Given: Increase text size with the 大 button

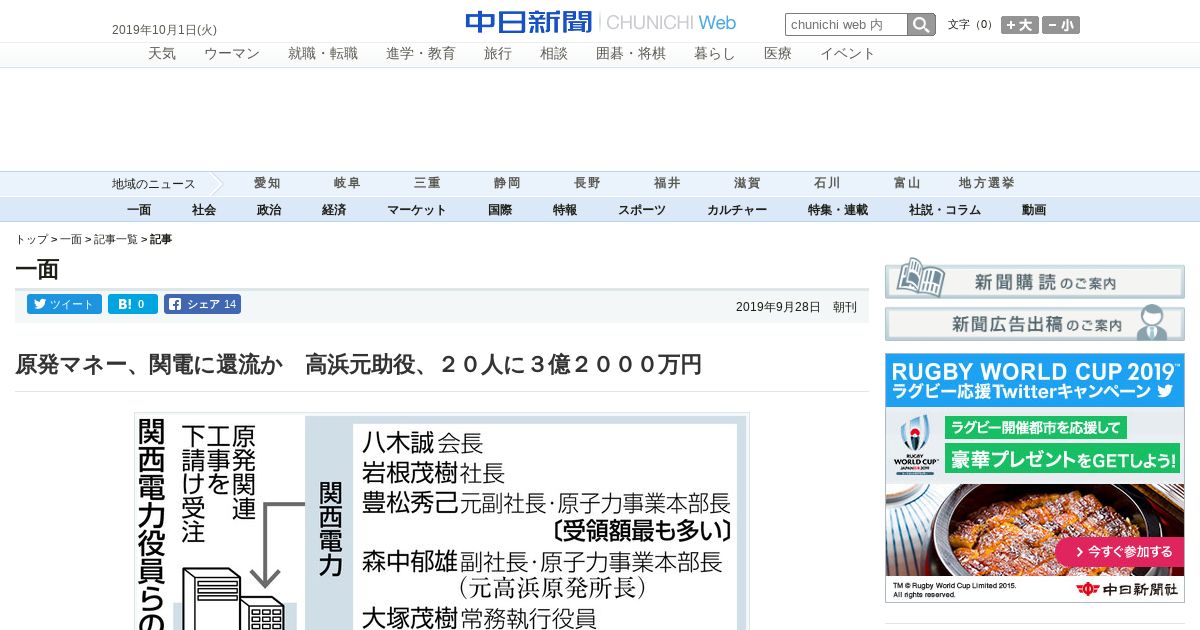Looking at the screenshot, I should [1020, 25].
